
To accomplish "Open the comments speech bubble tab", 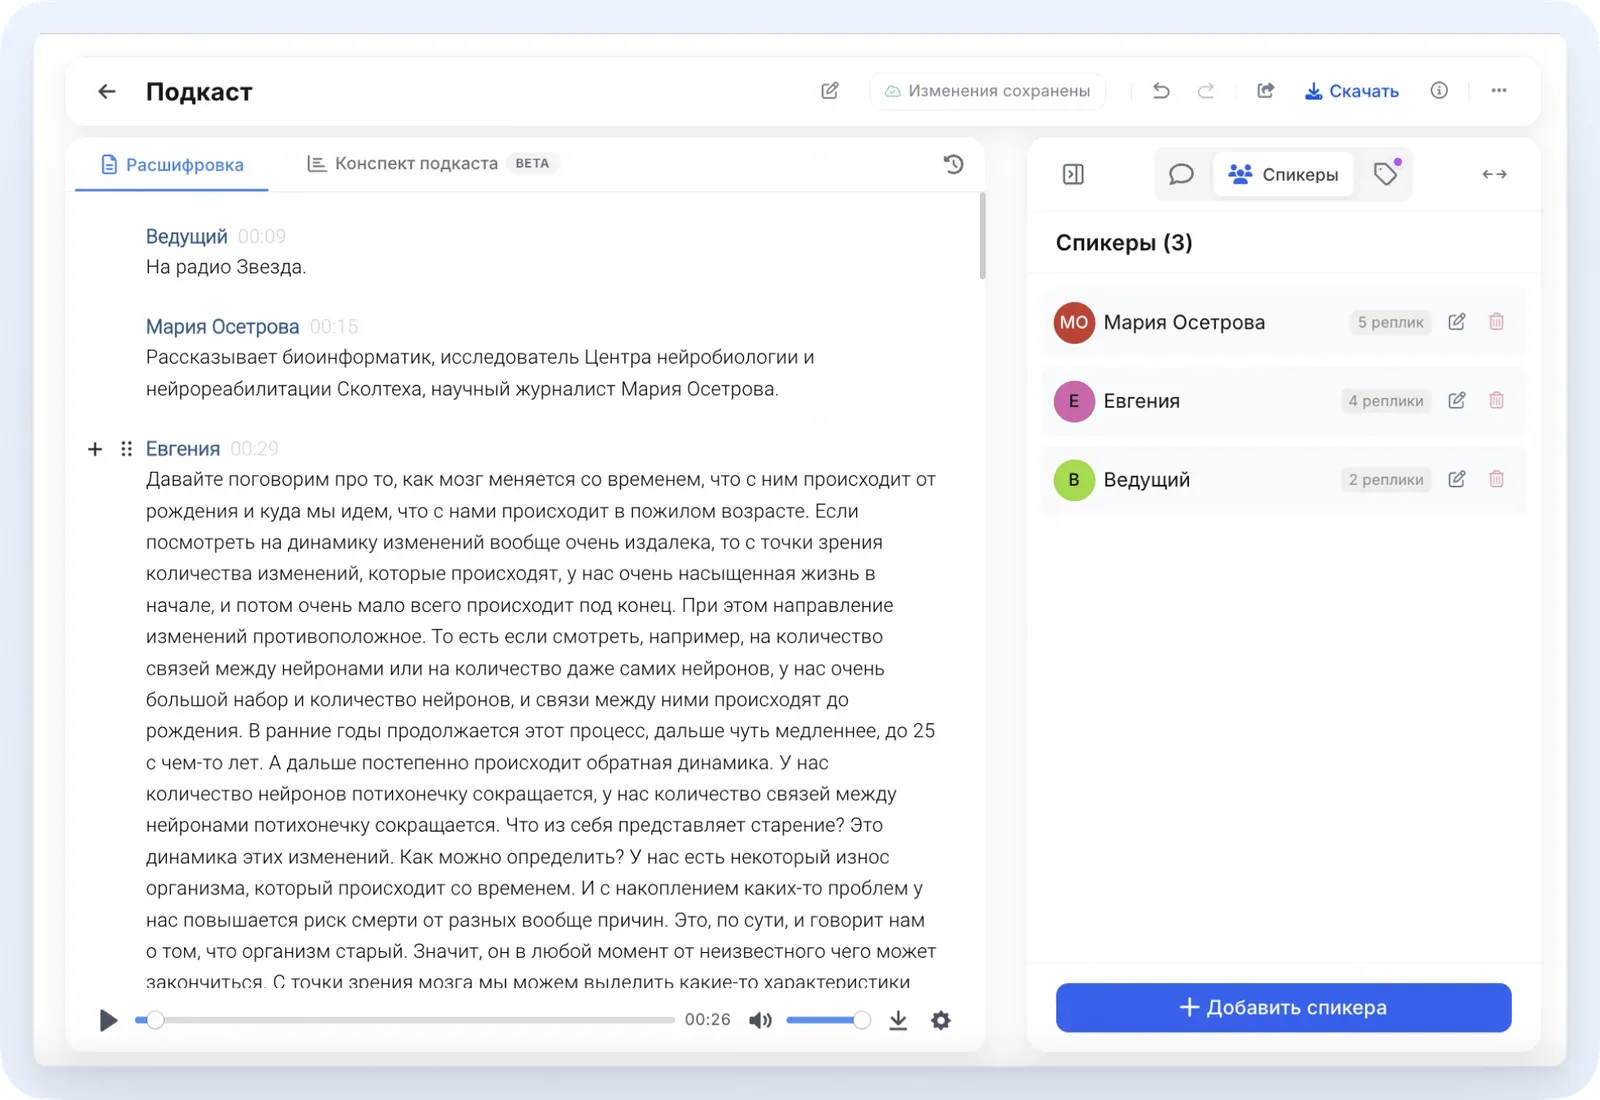I will pos(1181,174).
